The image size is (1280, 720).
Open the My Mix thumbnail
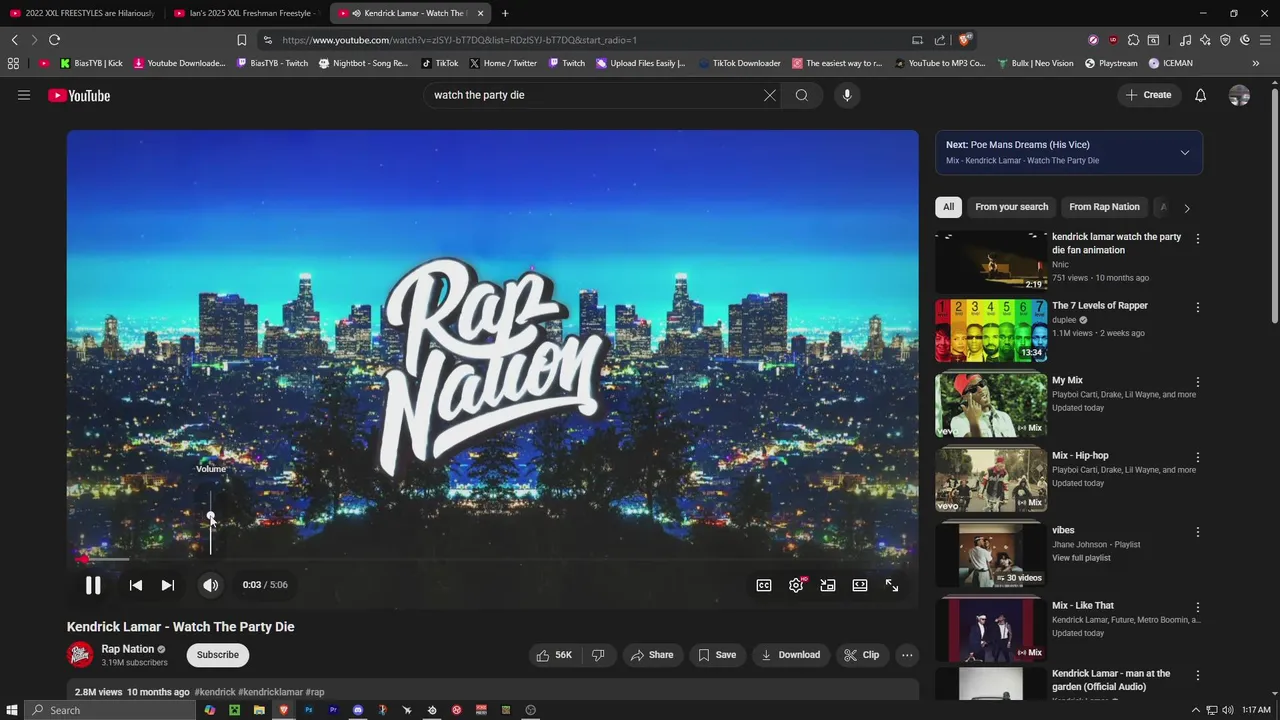[x=991, y=405]
